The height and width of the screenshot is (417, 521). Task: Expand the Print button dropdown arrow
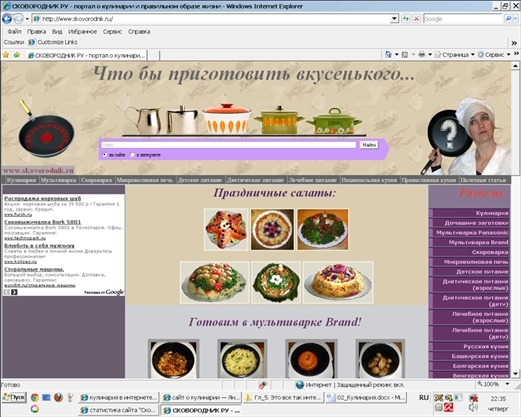coord(430,54)
